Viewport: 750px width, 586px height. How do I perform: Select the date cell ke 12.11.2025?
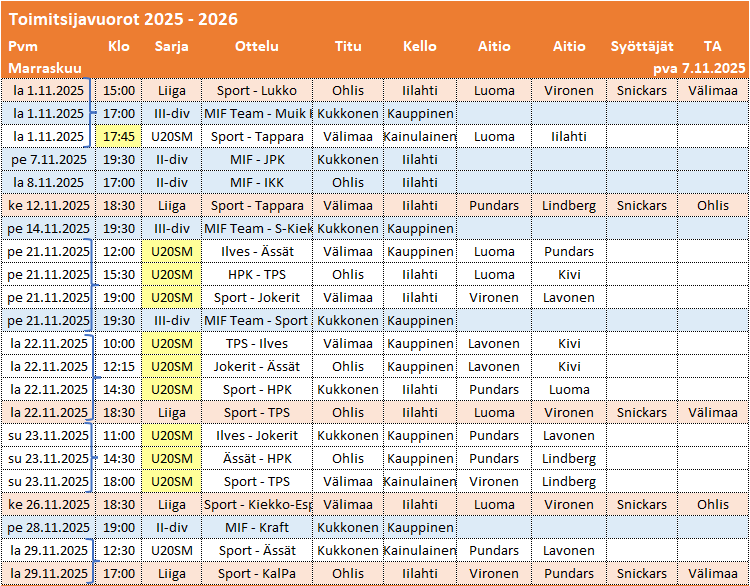pyautogui.click(x=48, y=206)
